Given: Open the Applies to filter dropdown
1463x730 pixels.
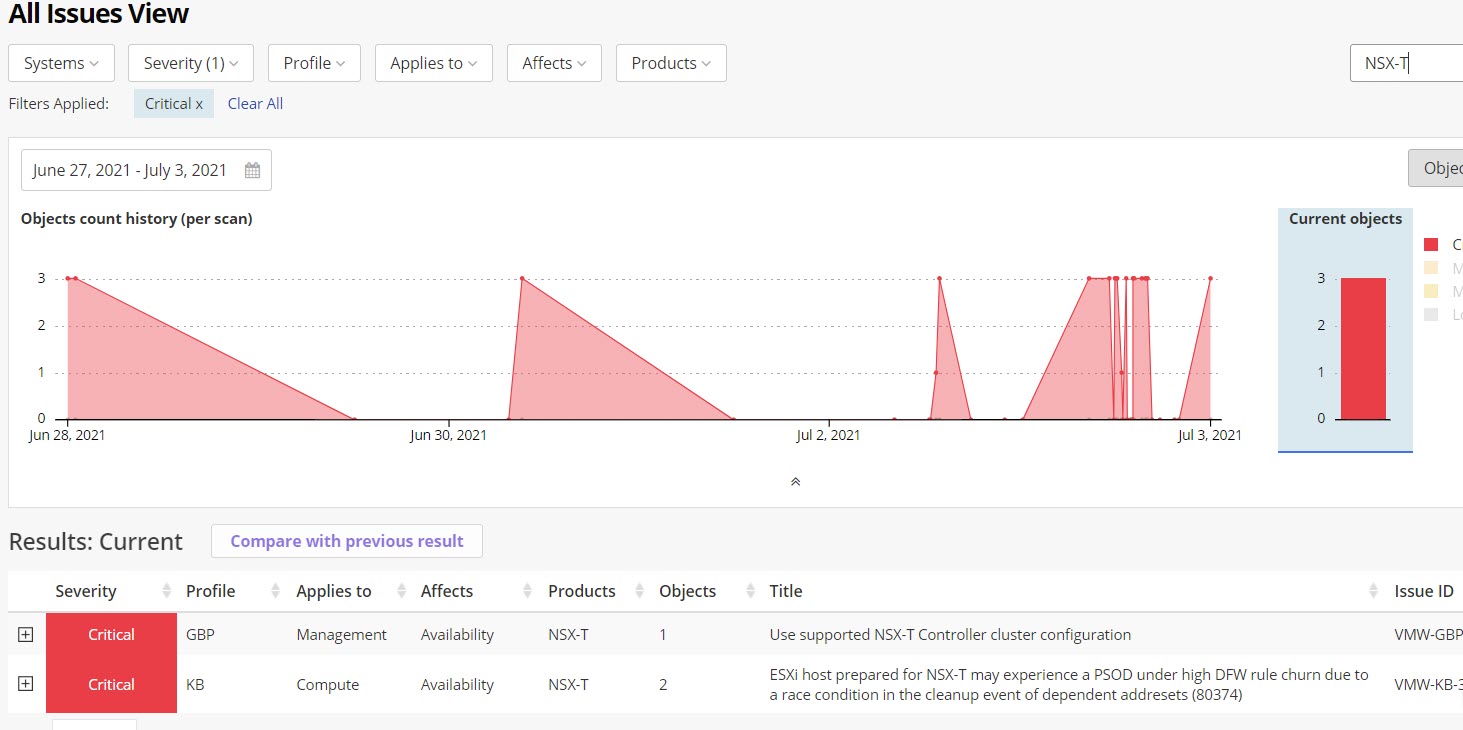Looking at the screenshot, I should pyautogui.click(x=433, y=63).
